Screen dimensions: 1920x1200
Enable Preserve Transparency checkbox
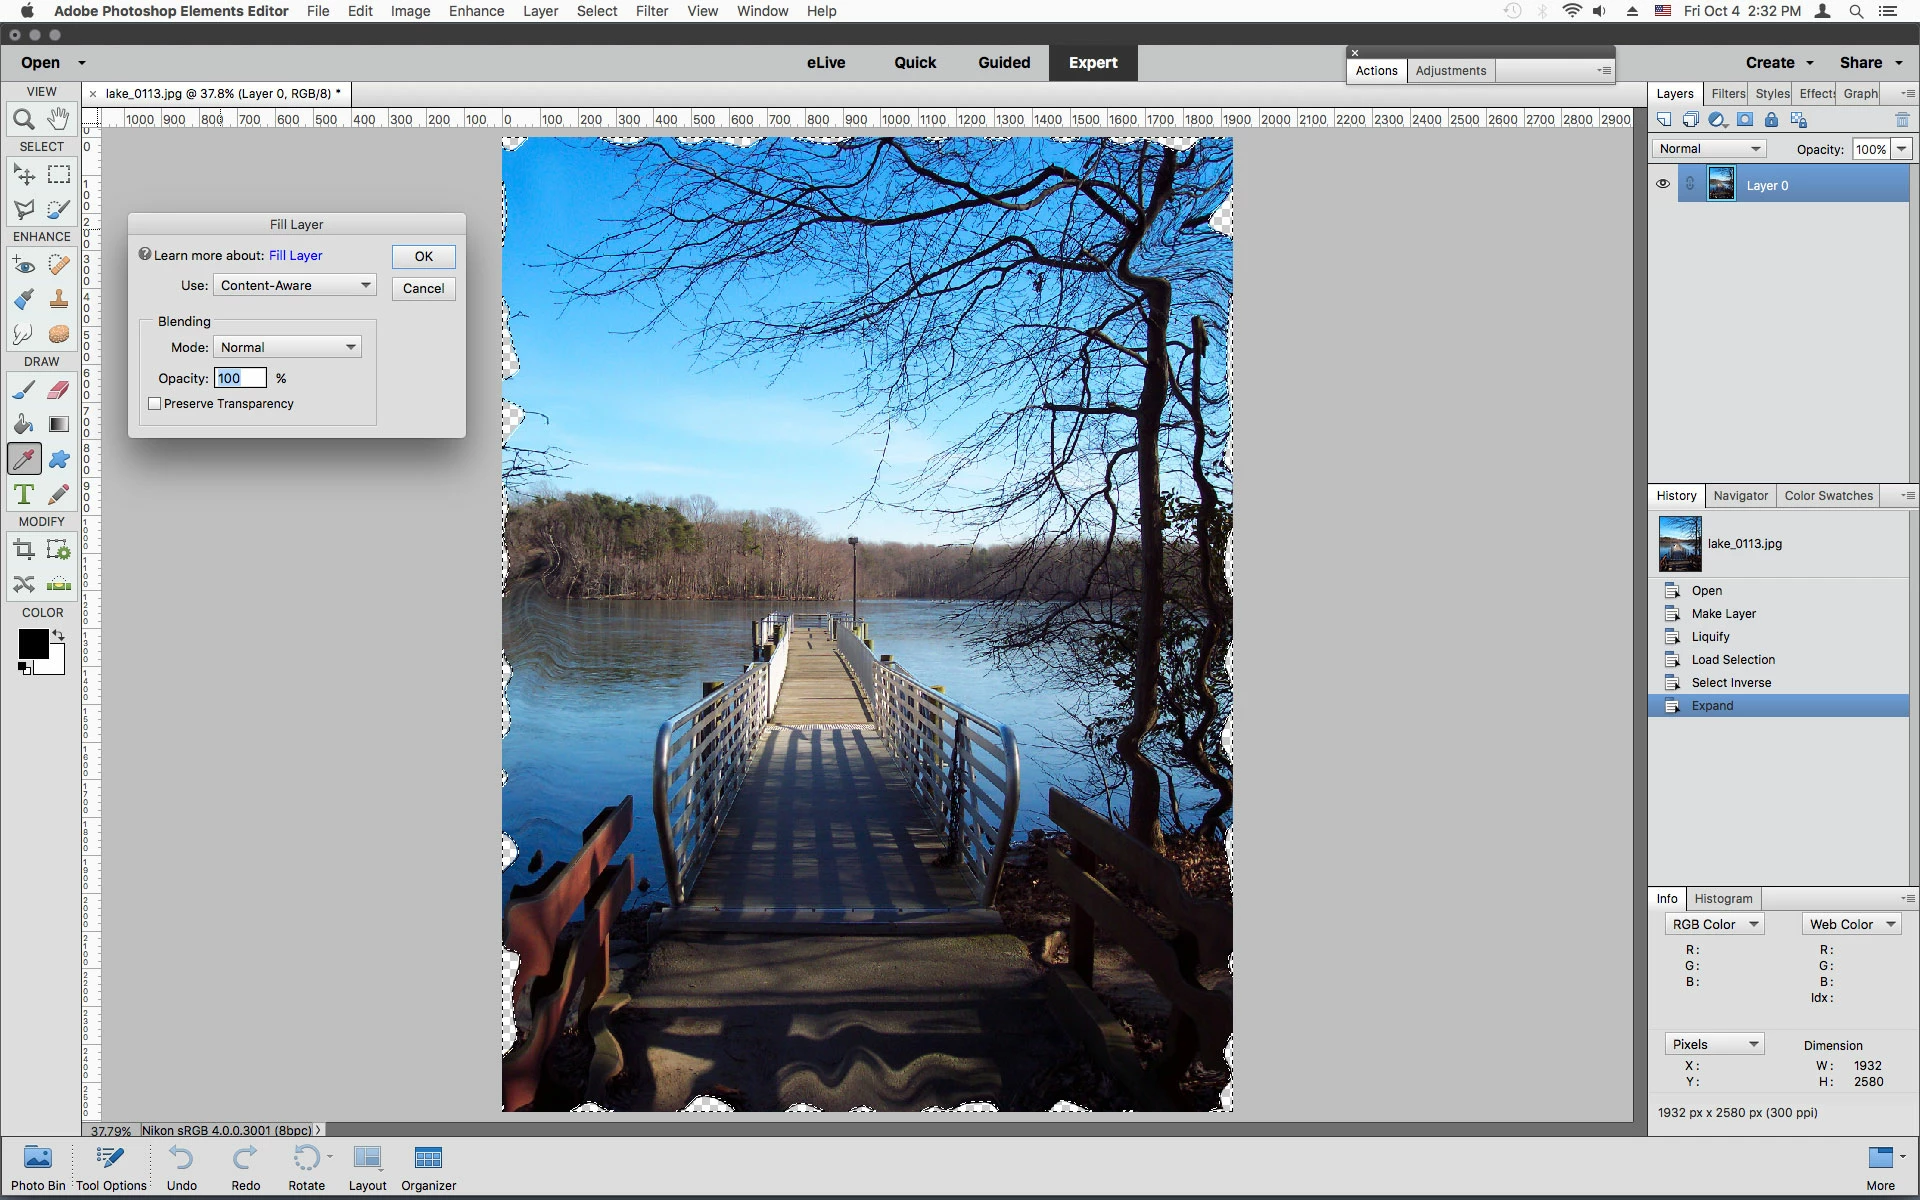point(155,404)
